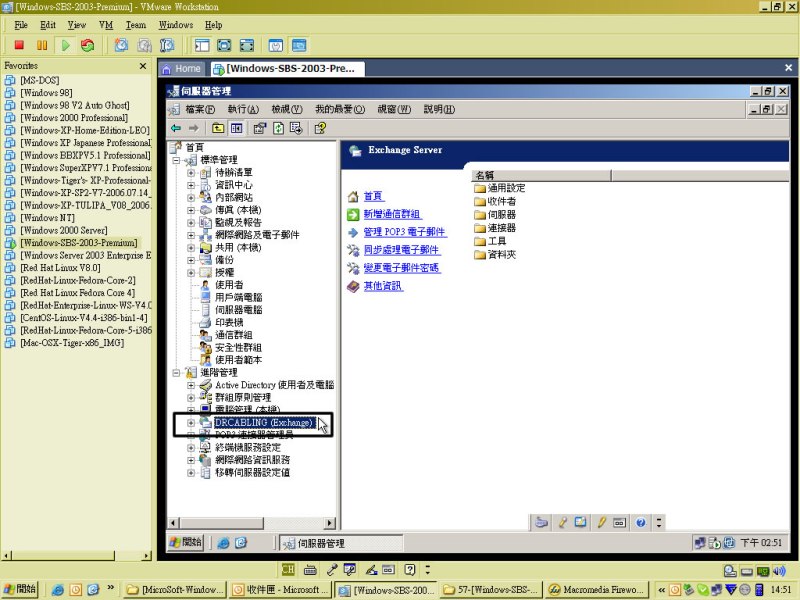The image size is (800, 600).
Task: Select [Windows 2000 Server] in Favorites list
Action: click(x=64, y=231)
